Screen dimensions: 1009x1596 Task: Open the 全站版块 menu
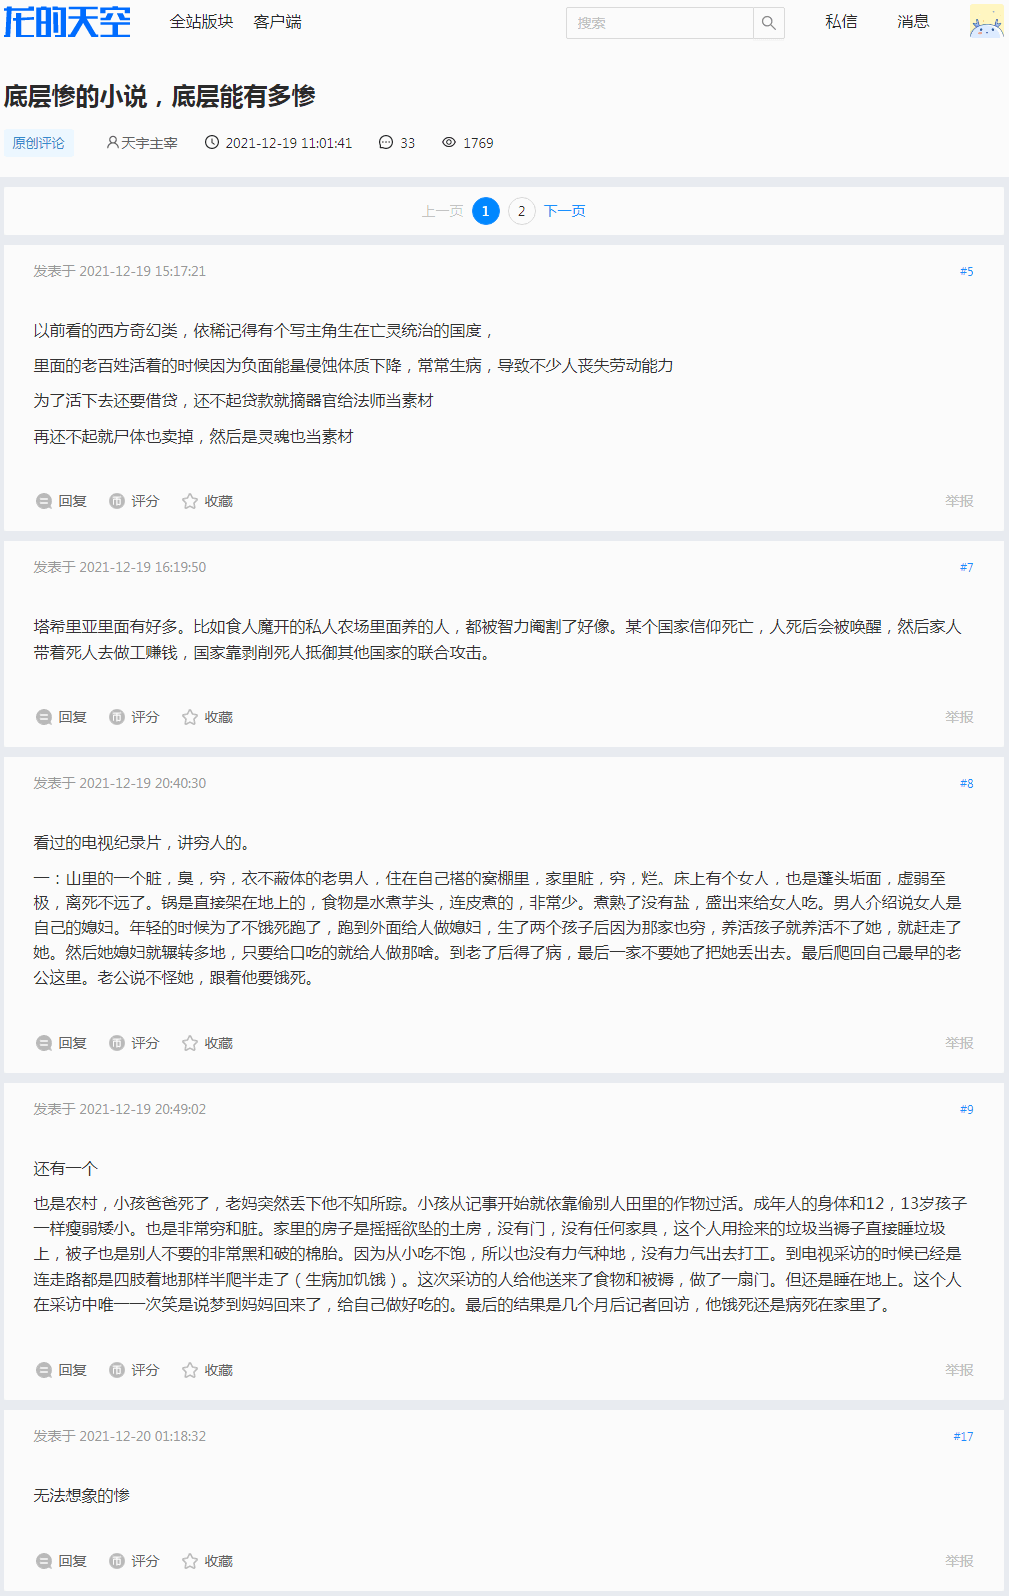201,22
